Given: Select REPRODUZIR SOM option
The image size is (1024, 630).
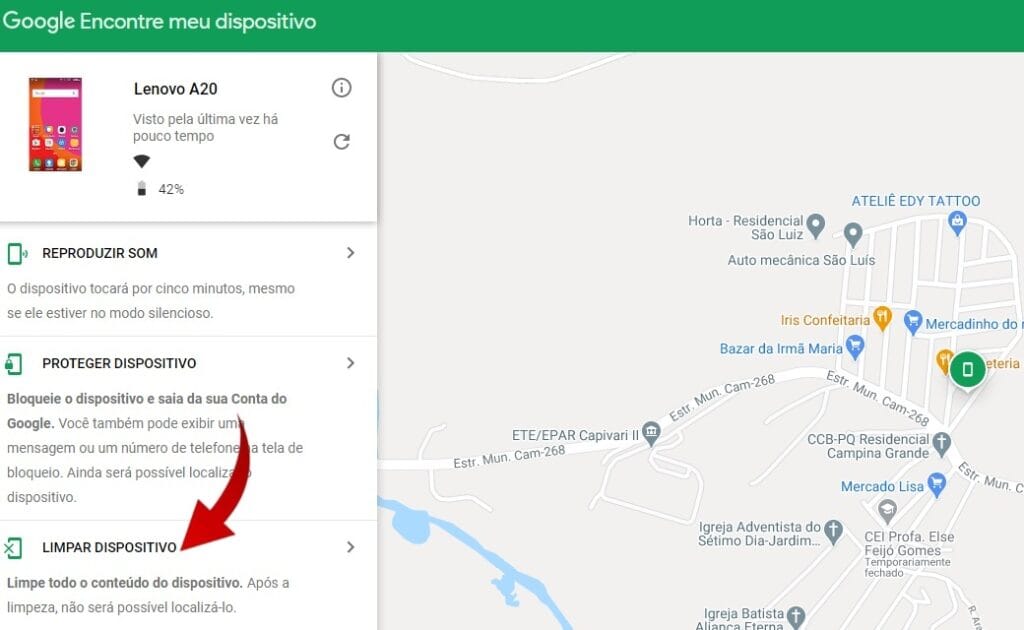Looking at the screenshot, I should pyautogui.click(x=100, y=253).
